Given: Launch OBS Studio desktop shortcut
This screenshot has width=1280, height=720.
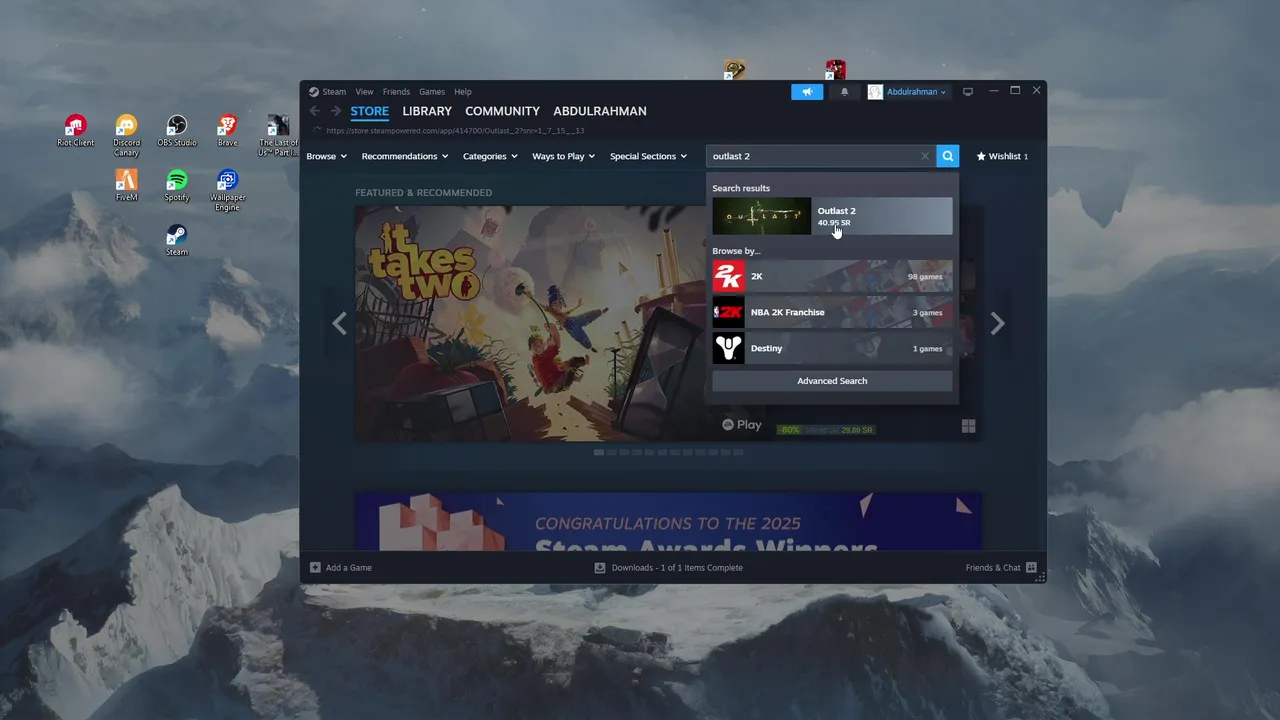Looking at the screenshot, I should tap(177, 130).
